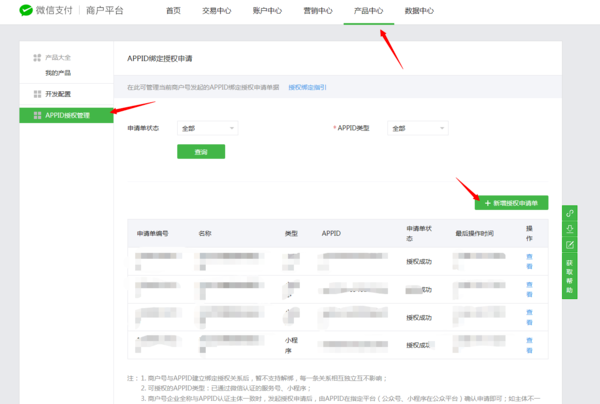This screenshot has height=404, width=600.
Task: Expand the APPID类型 dropdown
Action: pyautogui.click(x=418, y=128)
